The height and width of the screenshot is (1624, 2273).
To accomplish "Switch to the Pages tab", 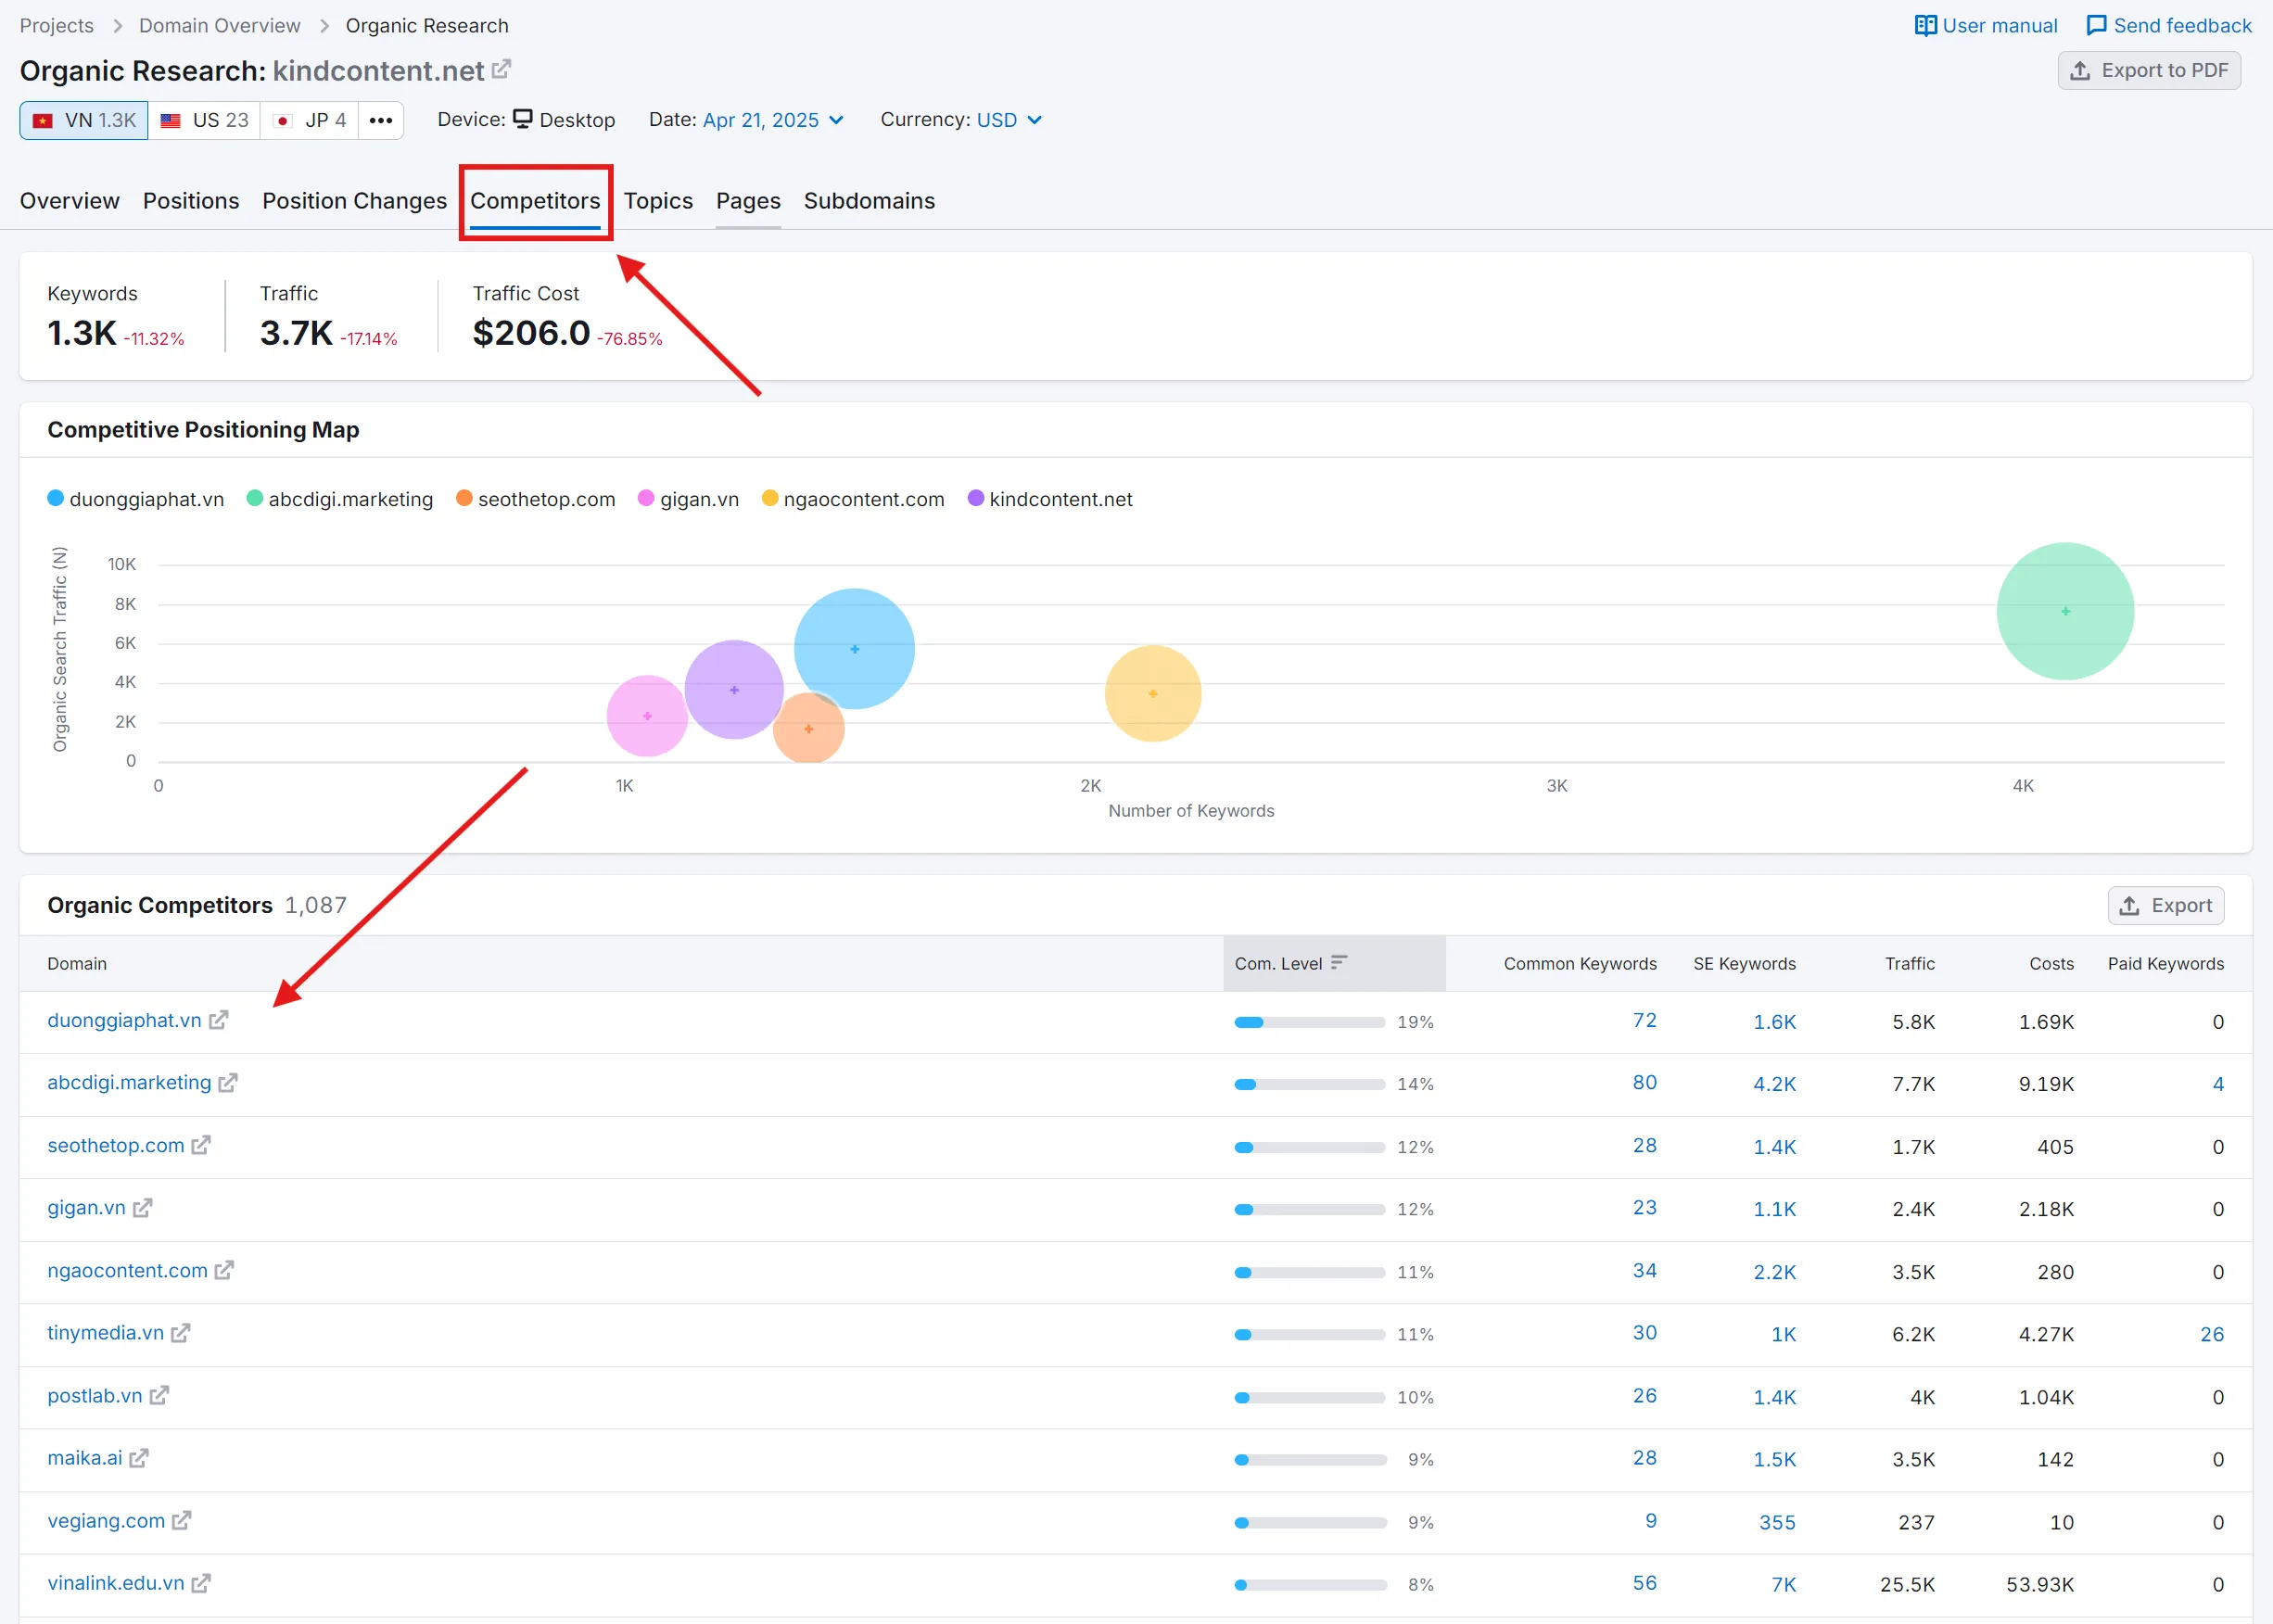I will point(748,201).
